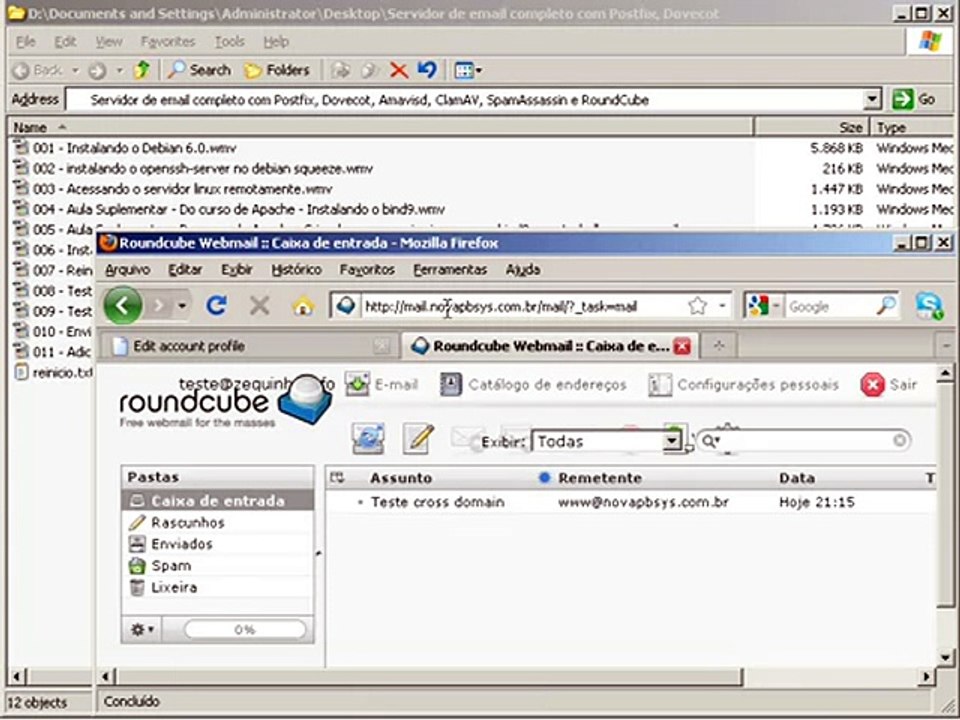Open Histórico menu in Firefox
Viewport: 960px width, 720px height.
(296, 269)
